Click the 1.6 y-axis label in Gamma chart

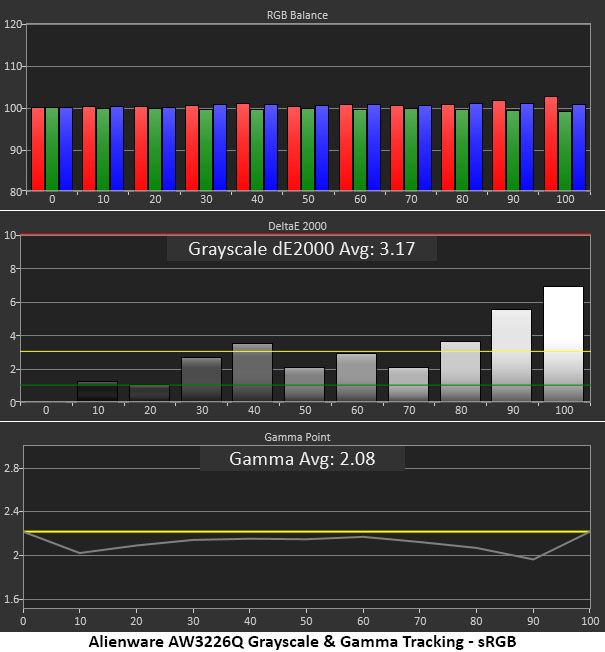click(11, 599)
